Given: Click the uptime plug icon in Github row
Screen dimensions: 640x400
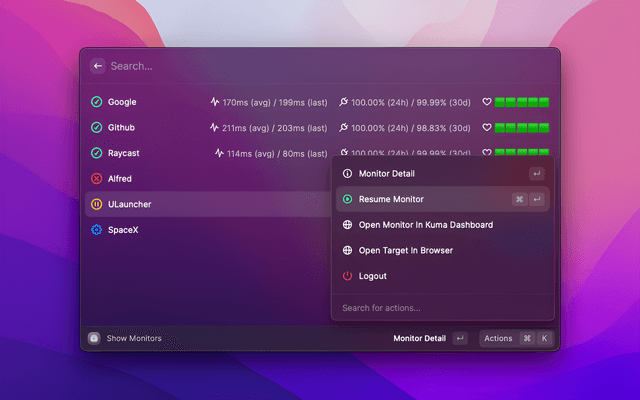Looking at the screenshot, I should pos(344,128).
